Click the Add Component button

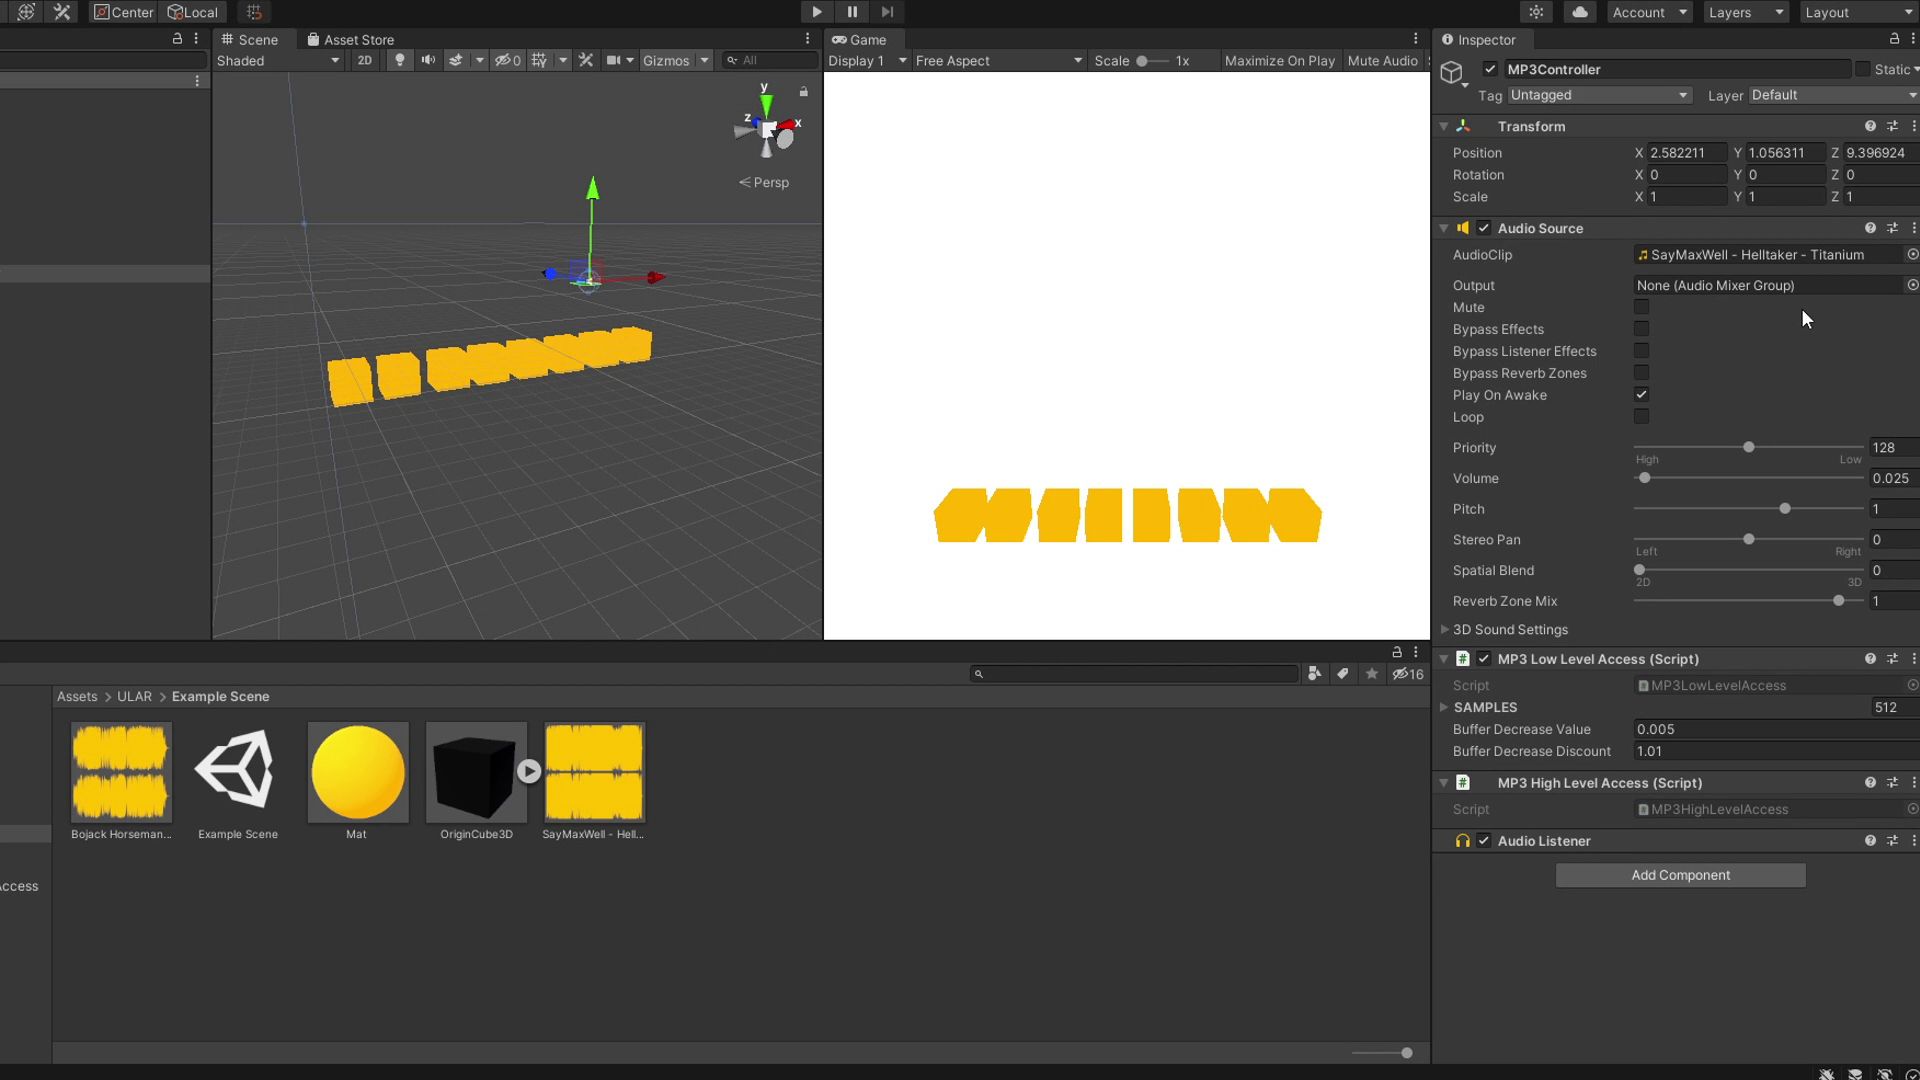(1680, 874)
